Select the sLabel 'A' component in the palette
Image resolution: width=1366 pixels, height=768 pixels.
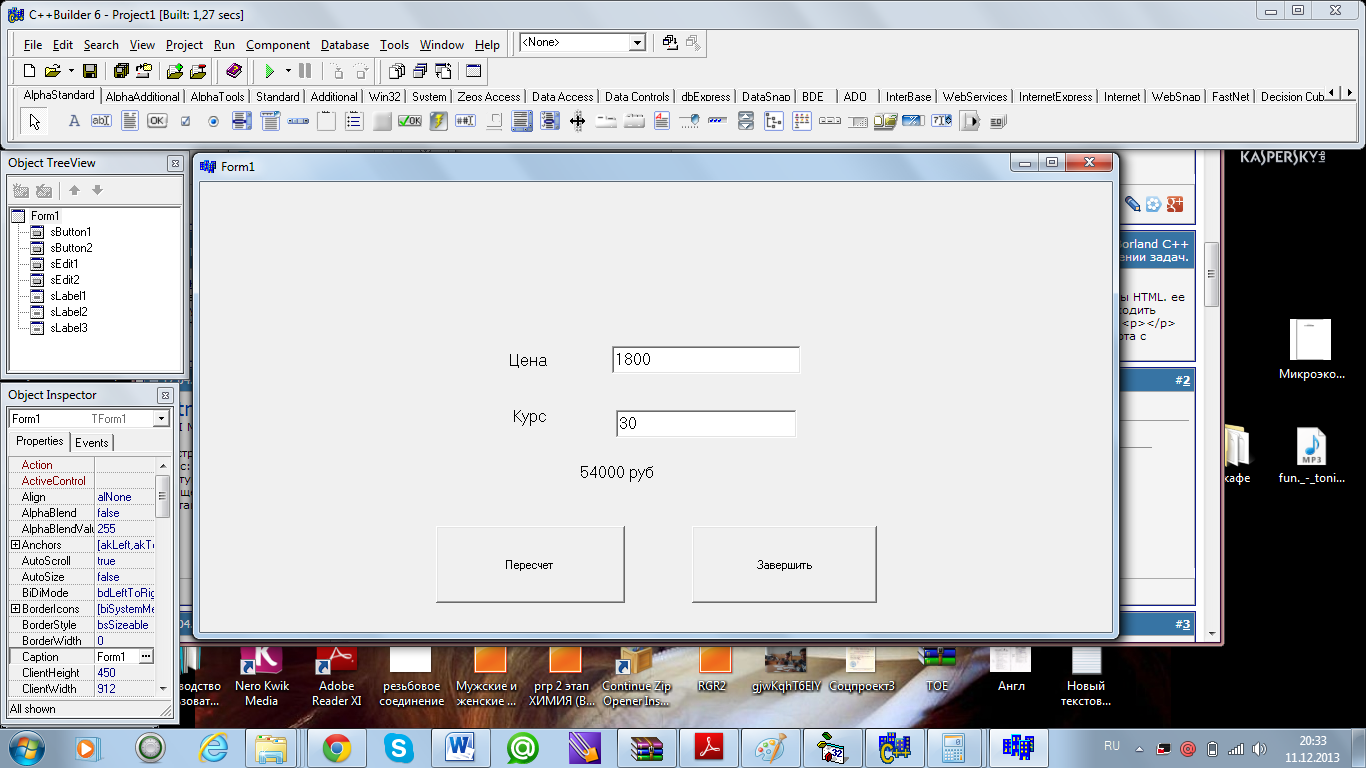tap(73, 121)
